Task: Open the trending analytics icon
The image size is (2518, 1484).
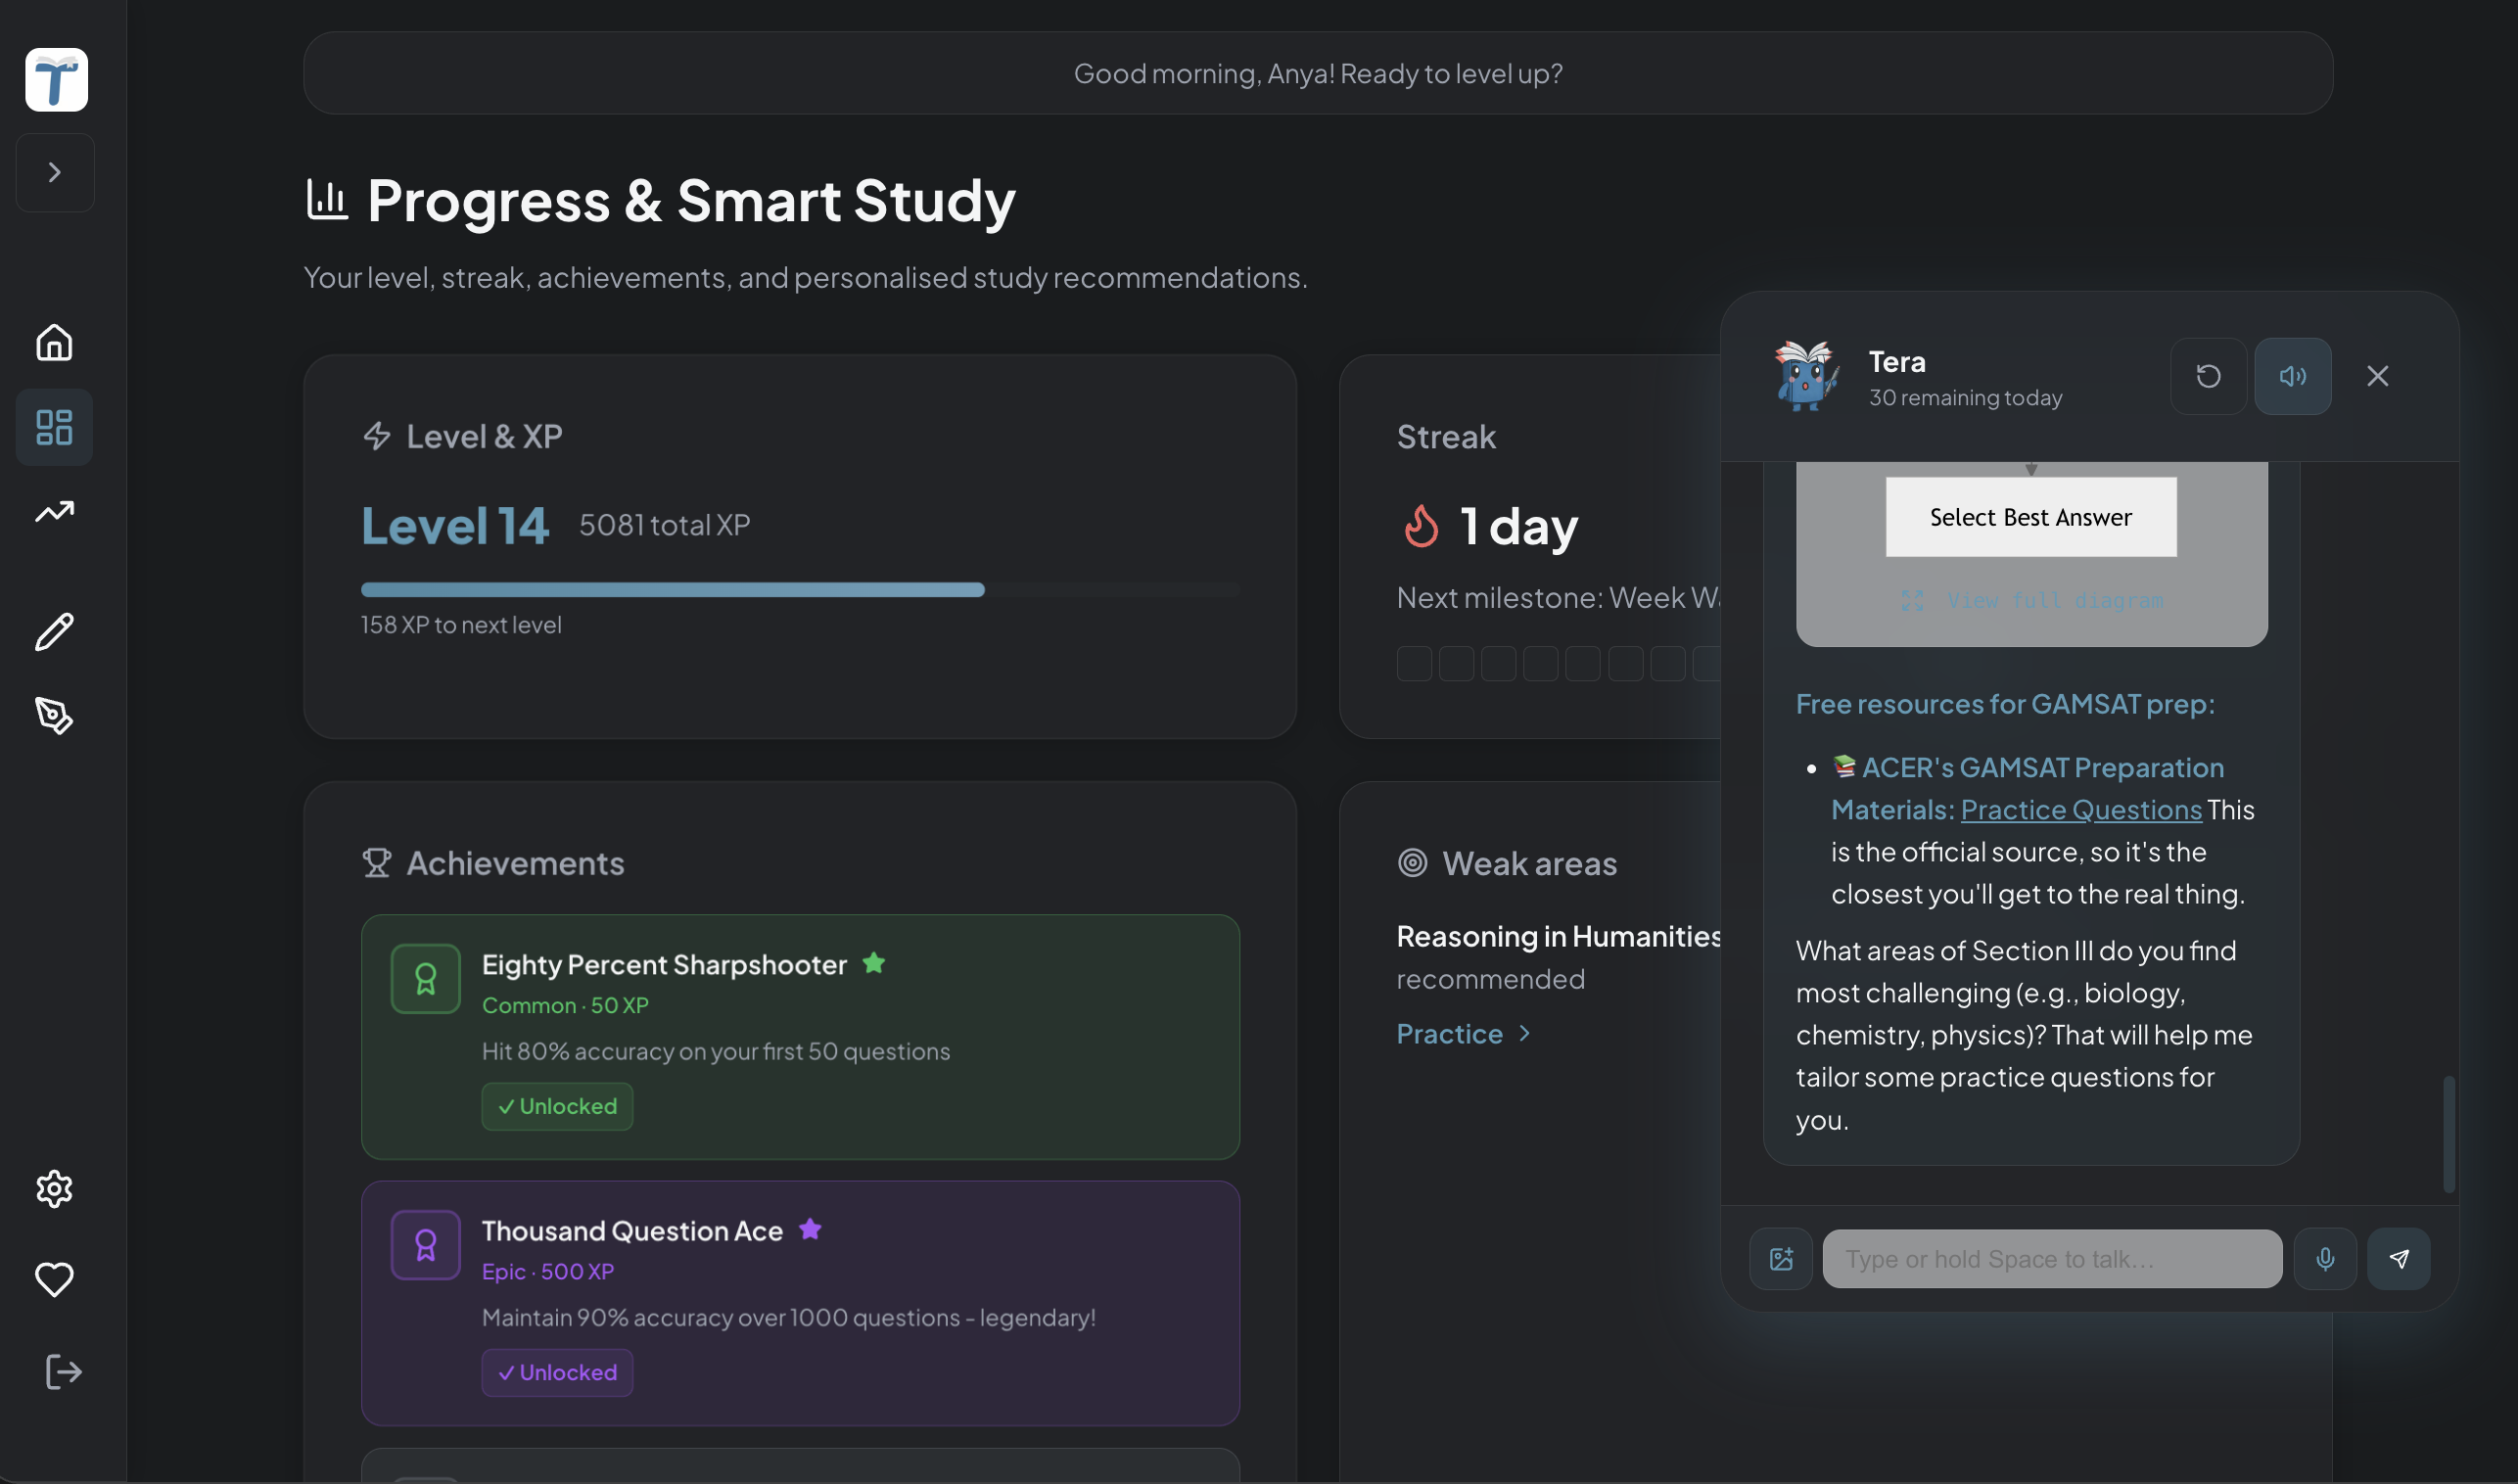Action: pos(54,512)
